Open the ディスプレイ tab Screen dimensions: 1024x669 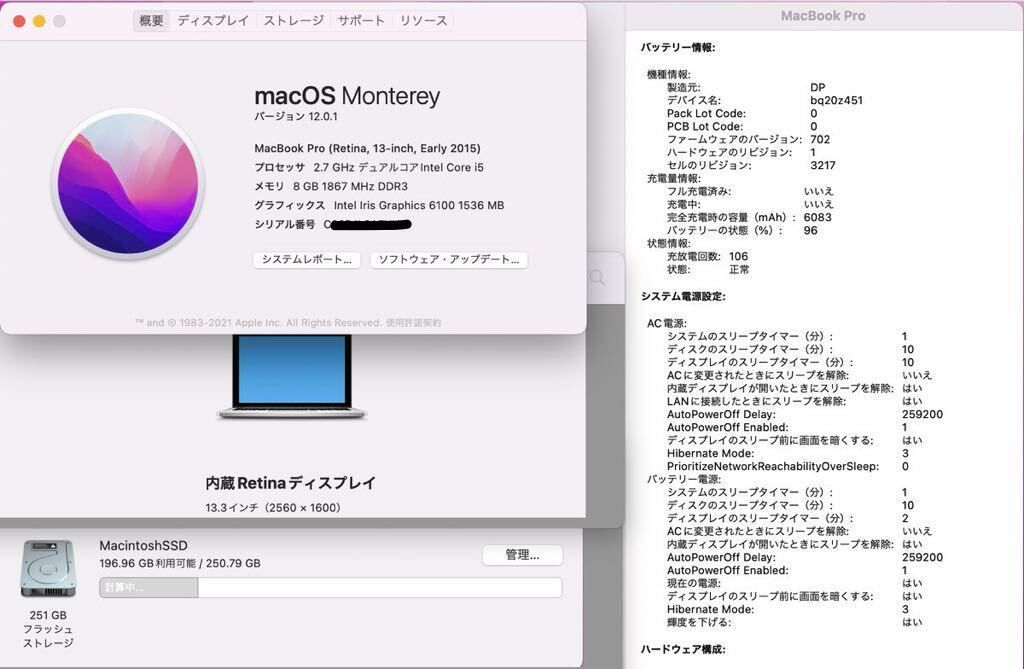[x=213, y=21]
